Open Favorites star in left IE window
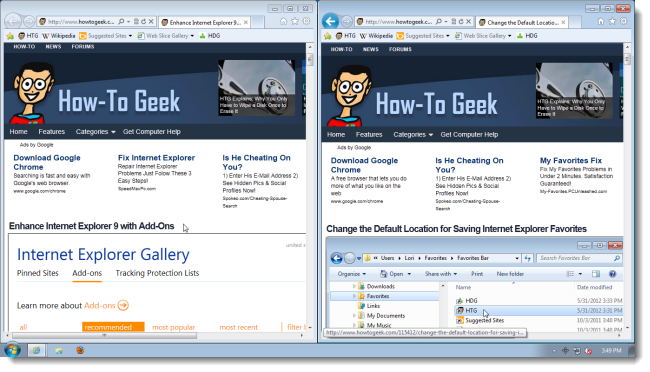This screenshot has height=372, width=650. 295,21
